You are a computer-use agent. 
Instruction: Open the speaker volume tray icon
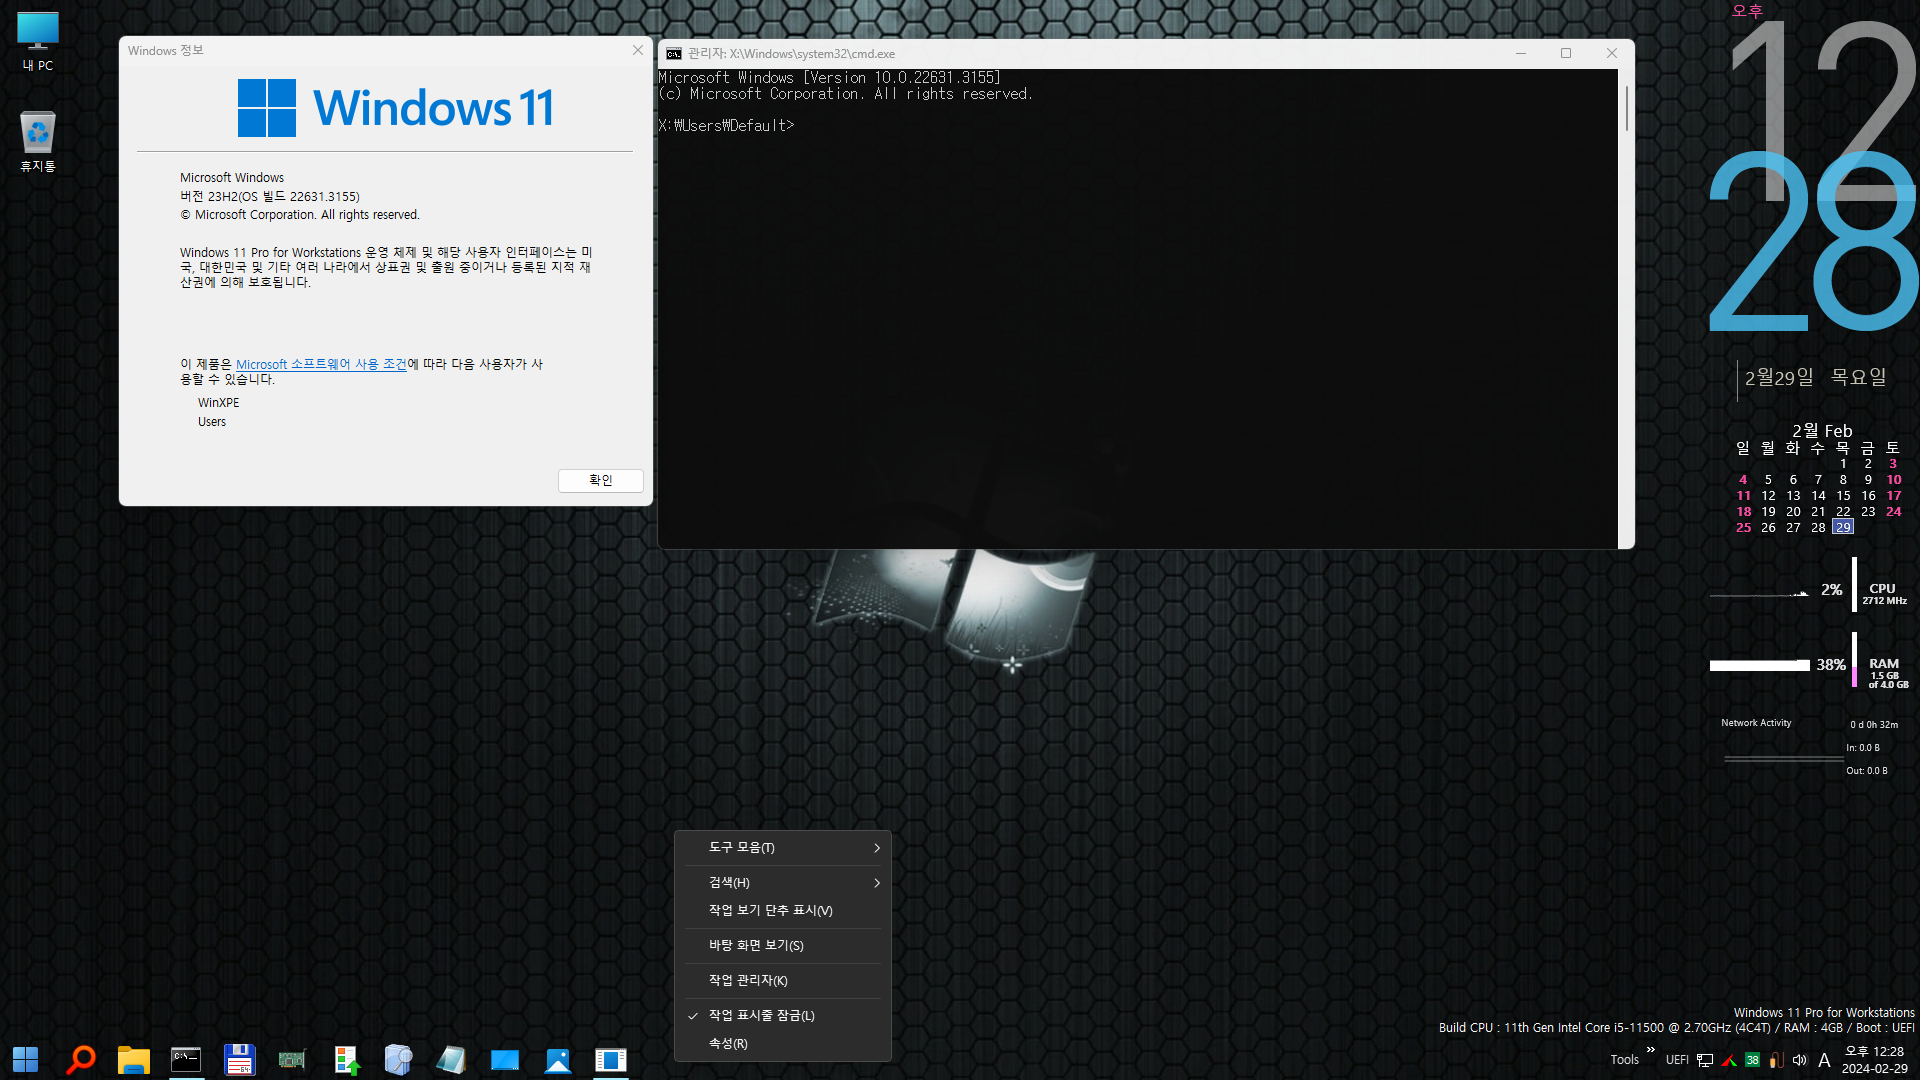click(1800, 1060)
